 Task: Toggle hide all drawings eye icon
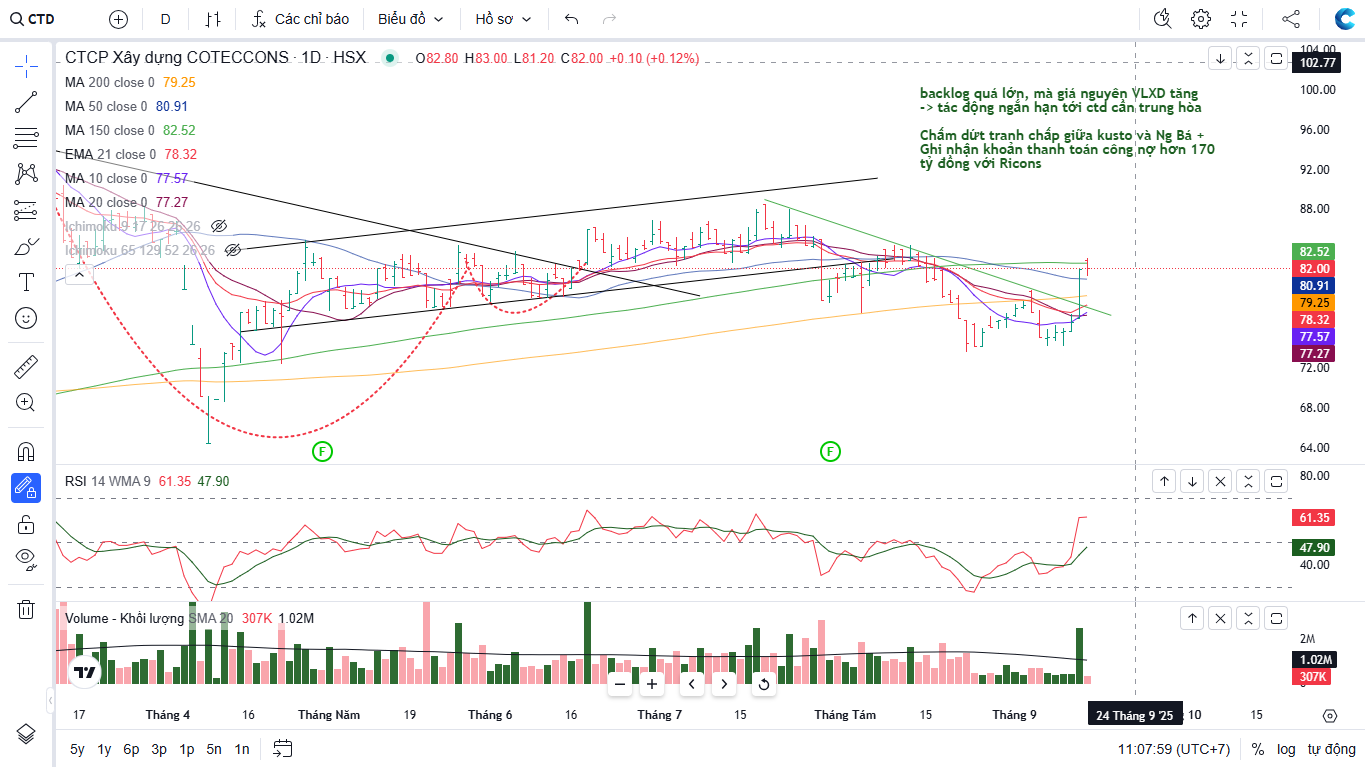26,558
